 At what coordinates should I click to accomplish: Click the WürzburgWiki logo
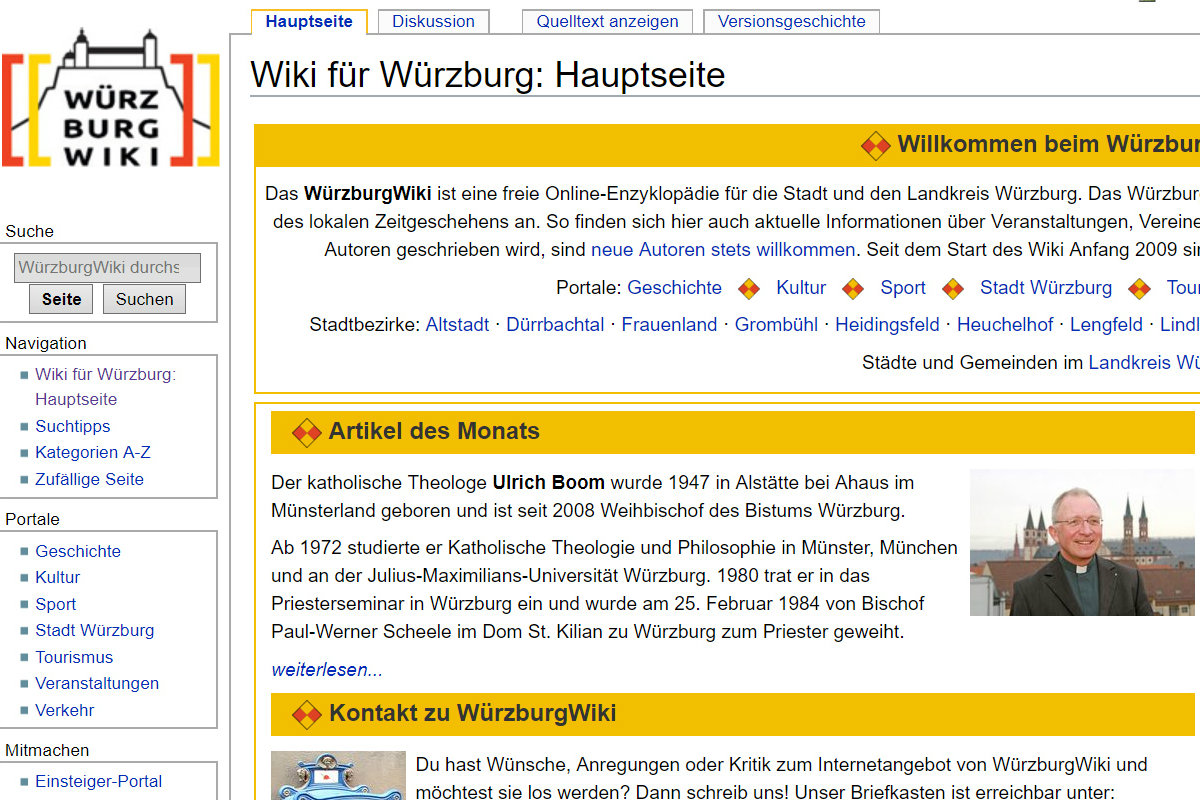[x=110, y=97]
